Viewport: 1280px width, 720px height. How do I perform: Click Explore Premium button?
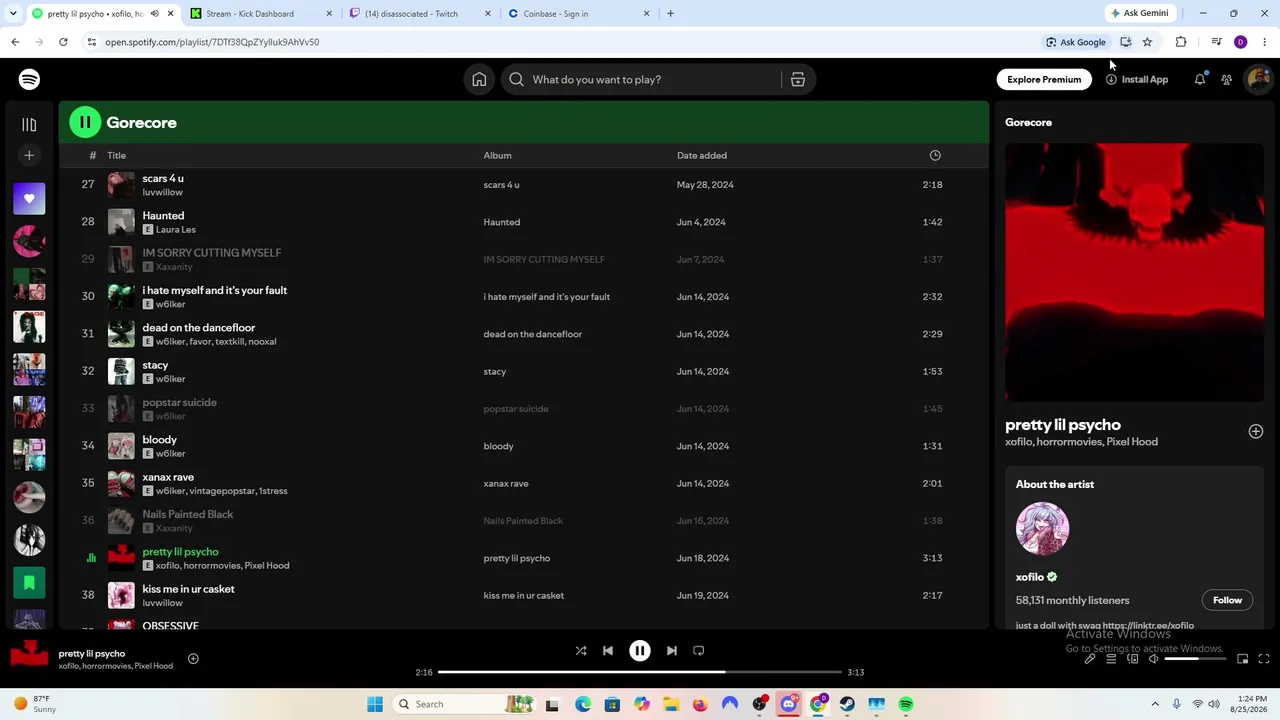pyautogui.click(x=1044, y=80)
